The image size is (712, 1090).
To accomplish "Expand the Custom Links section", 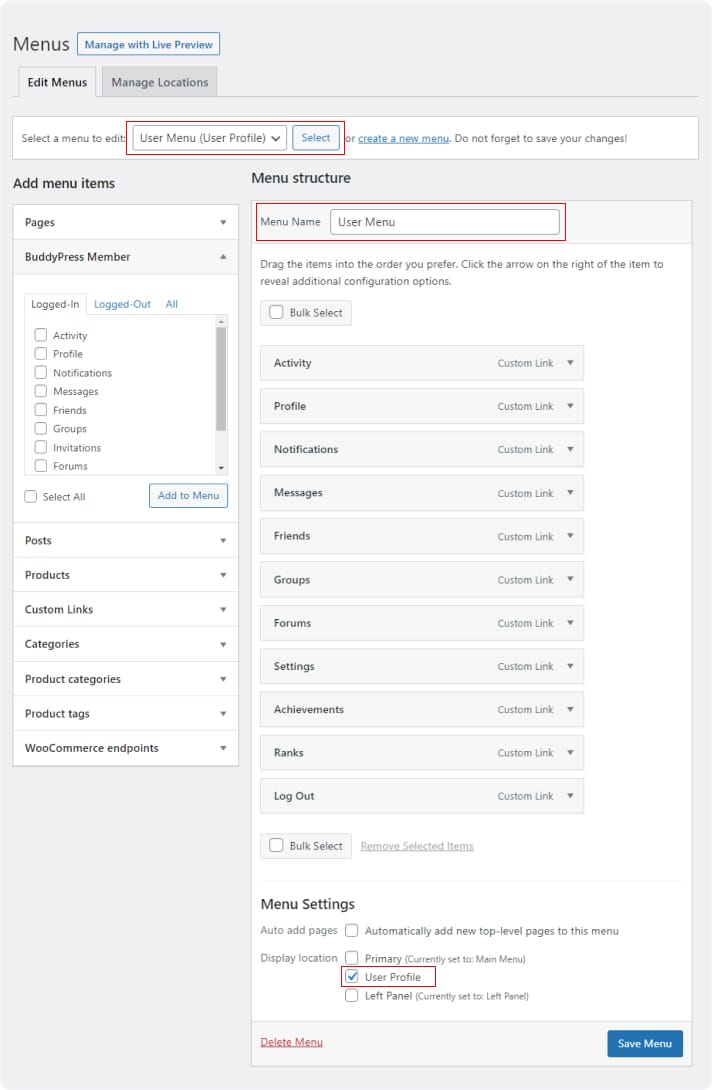I will coord(223,609).
